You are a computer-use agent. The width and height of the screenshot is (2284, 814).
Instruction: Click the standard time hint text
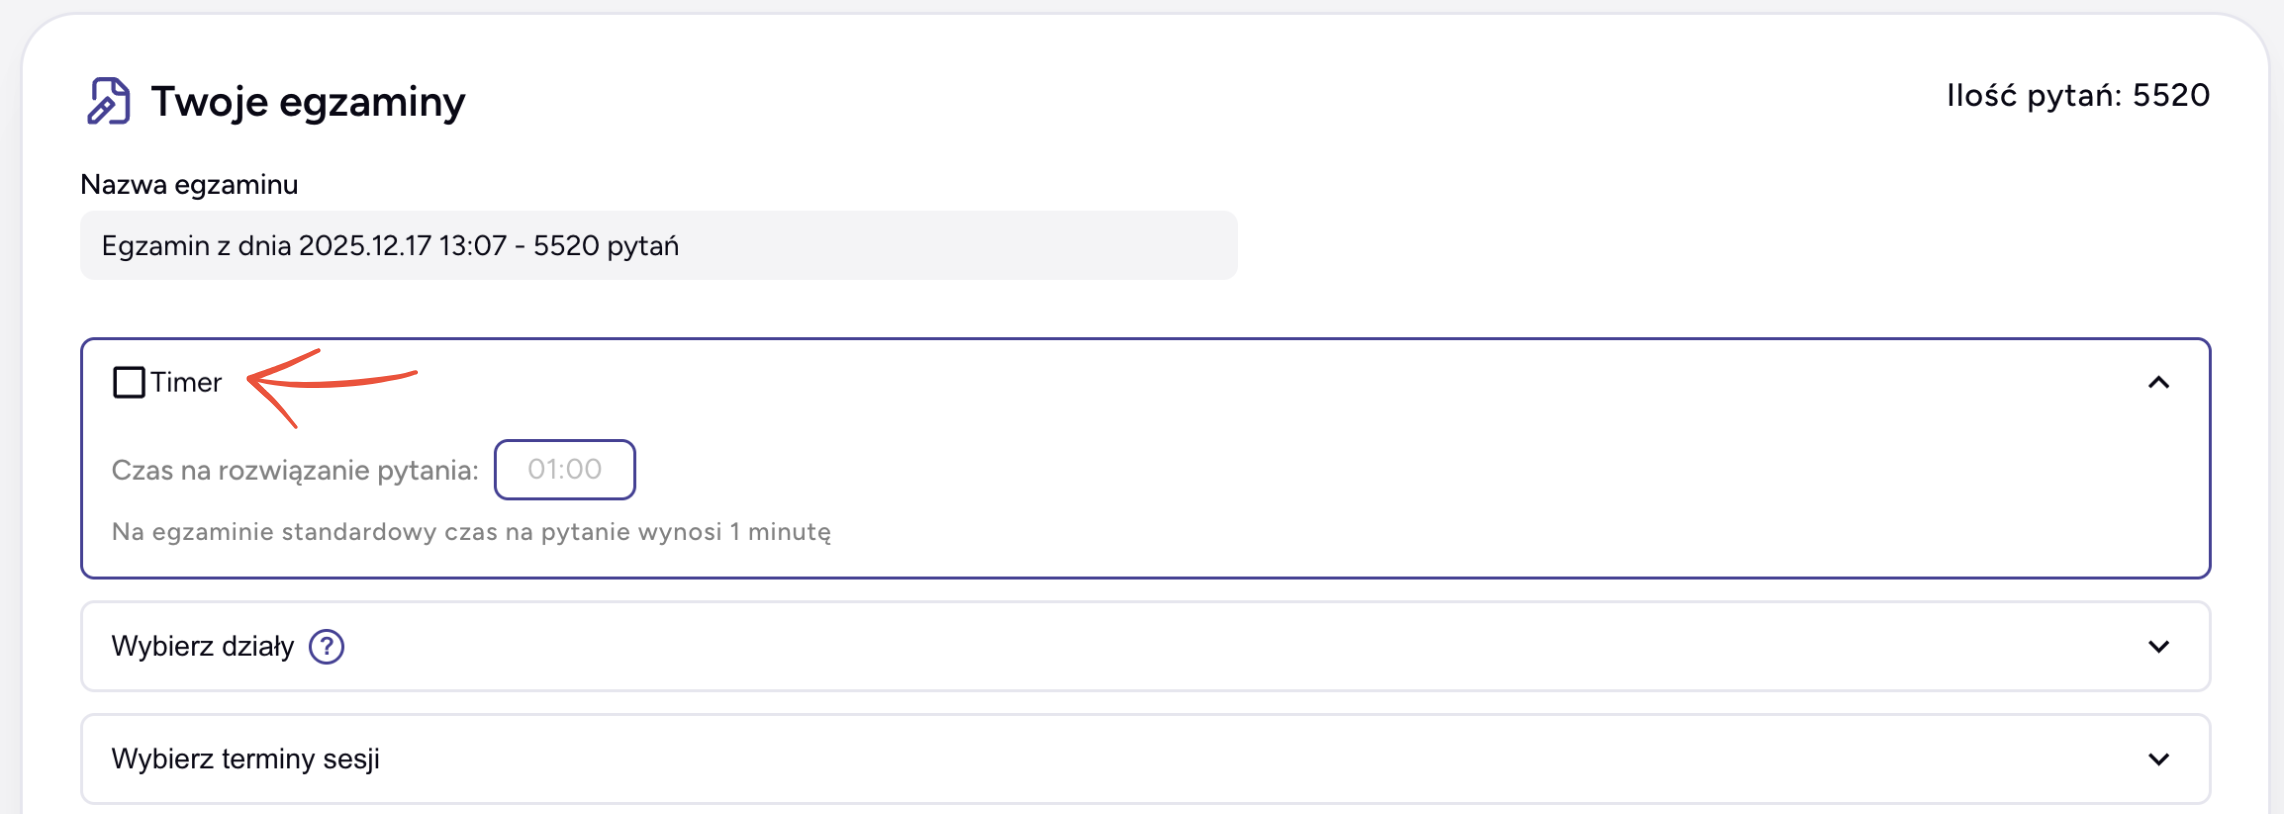click(471, 532)
